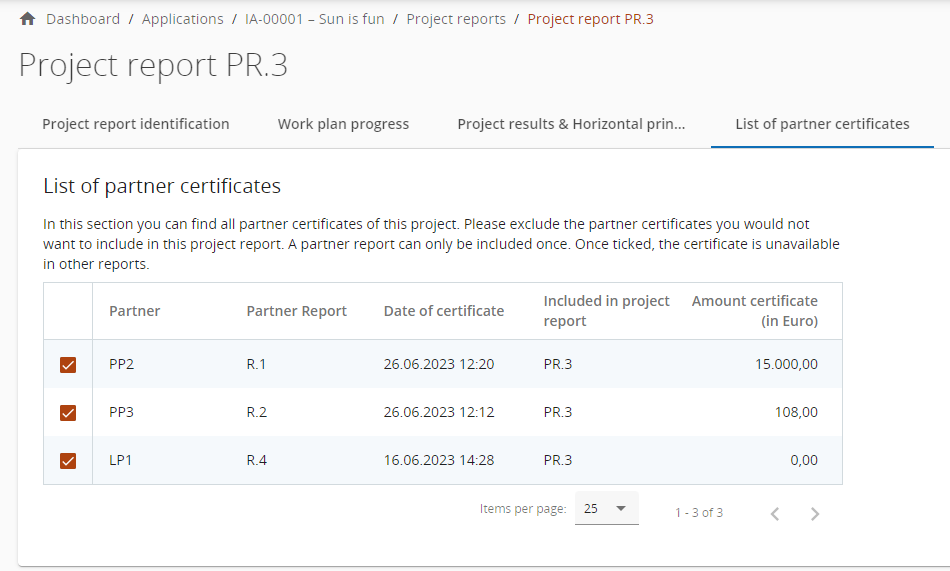This screenshot has width=950, height=571.
Task: Go to the previous page arrow
Action: 775,513
